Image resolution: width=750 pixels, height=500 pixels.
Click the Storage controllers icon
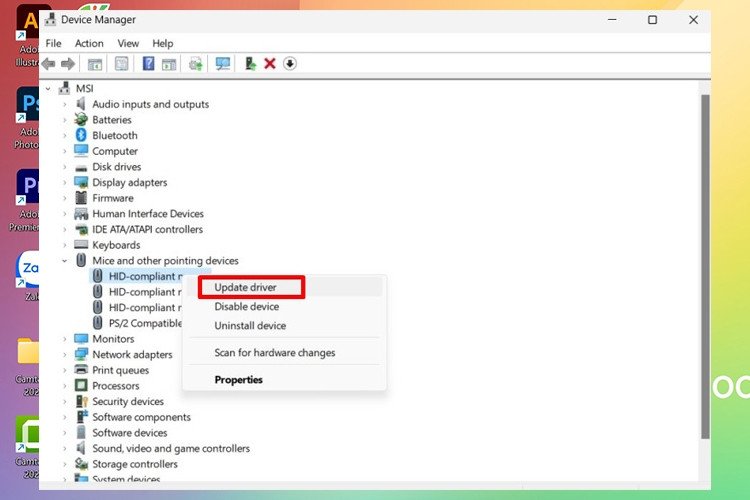point(81,464)
